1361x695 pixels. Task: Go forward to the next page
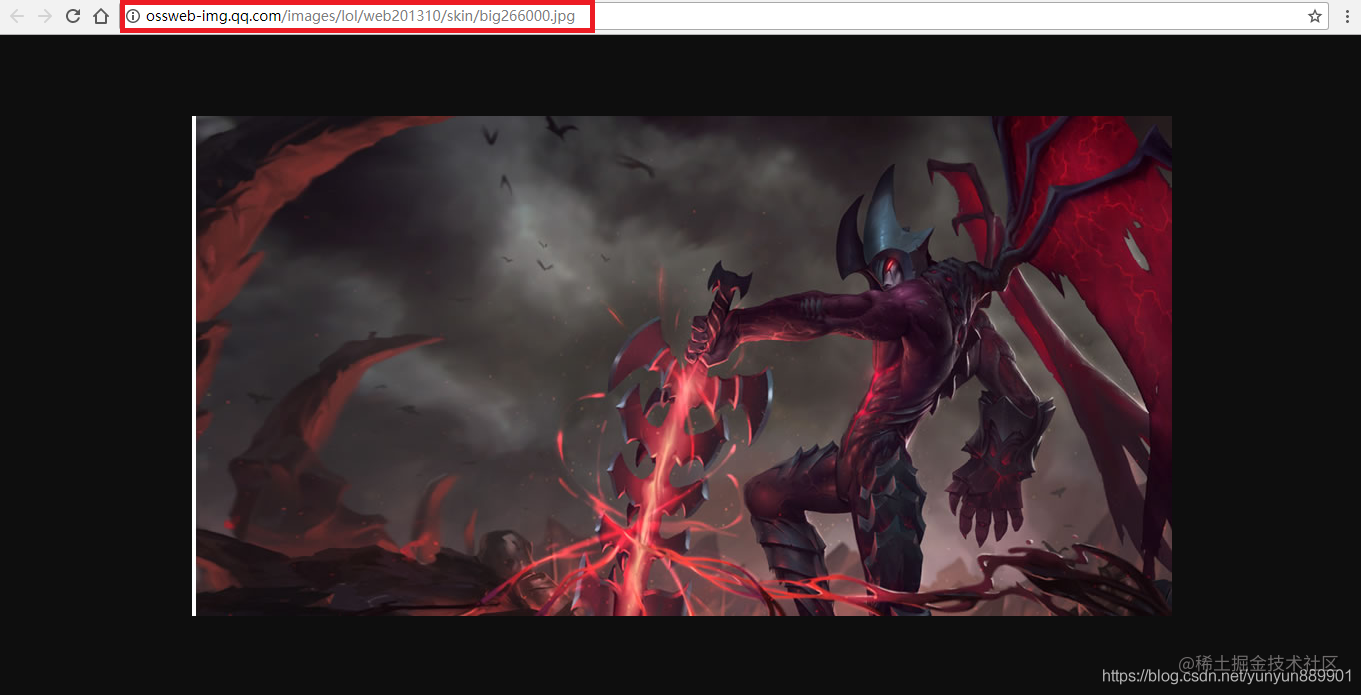tap(44, 16)
